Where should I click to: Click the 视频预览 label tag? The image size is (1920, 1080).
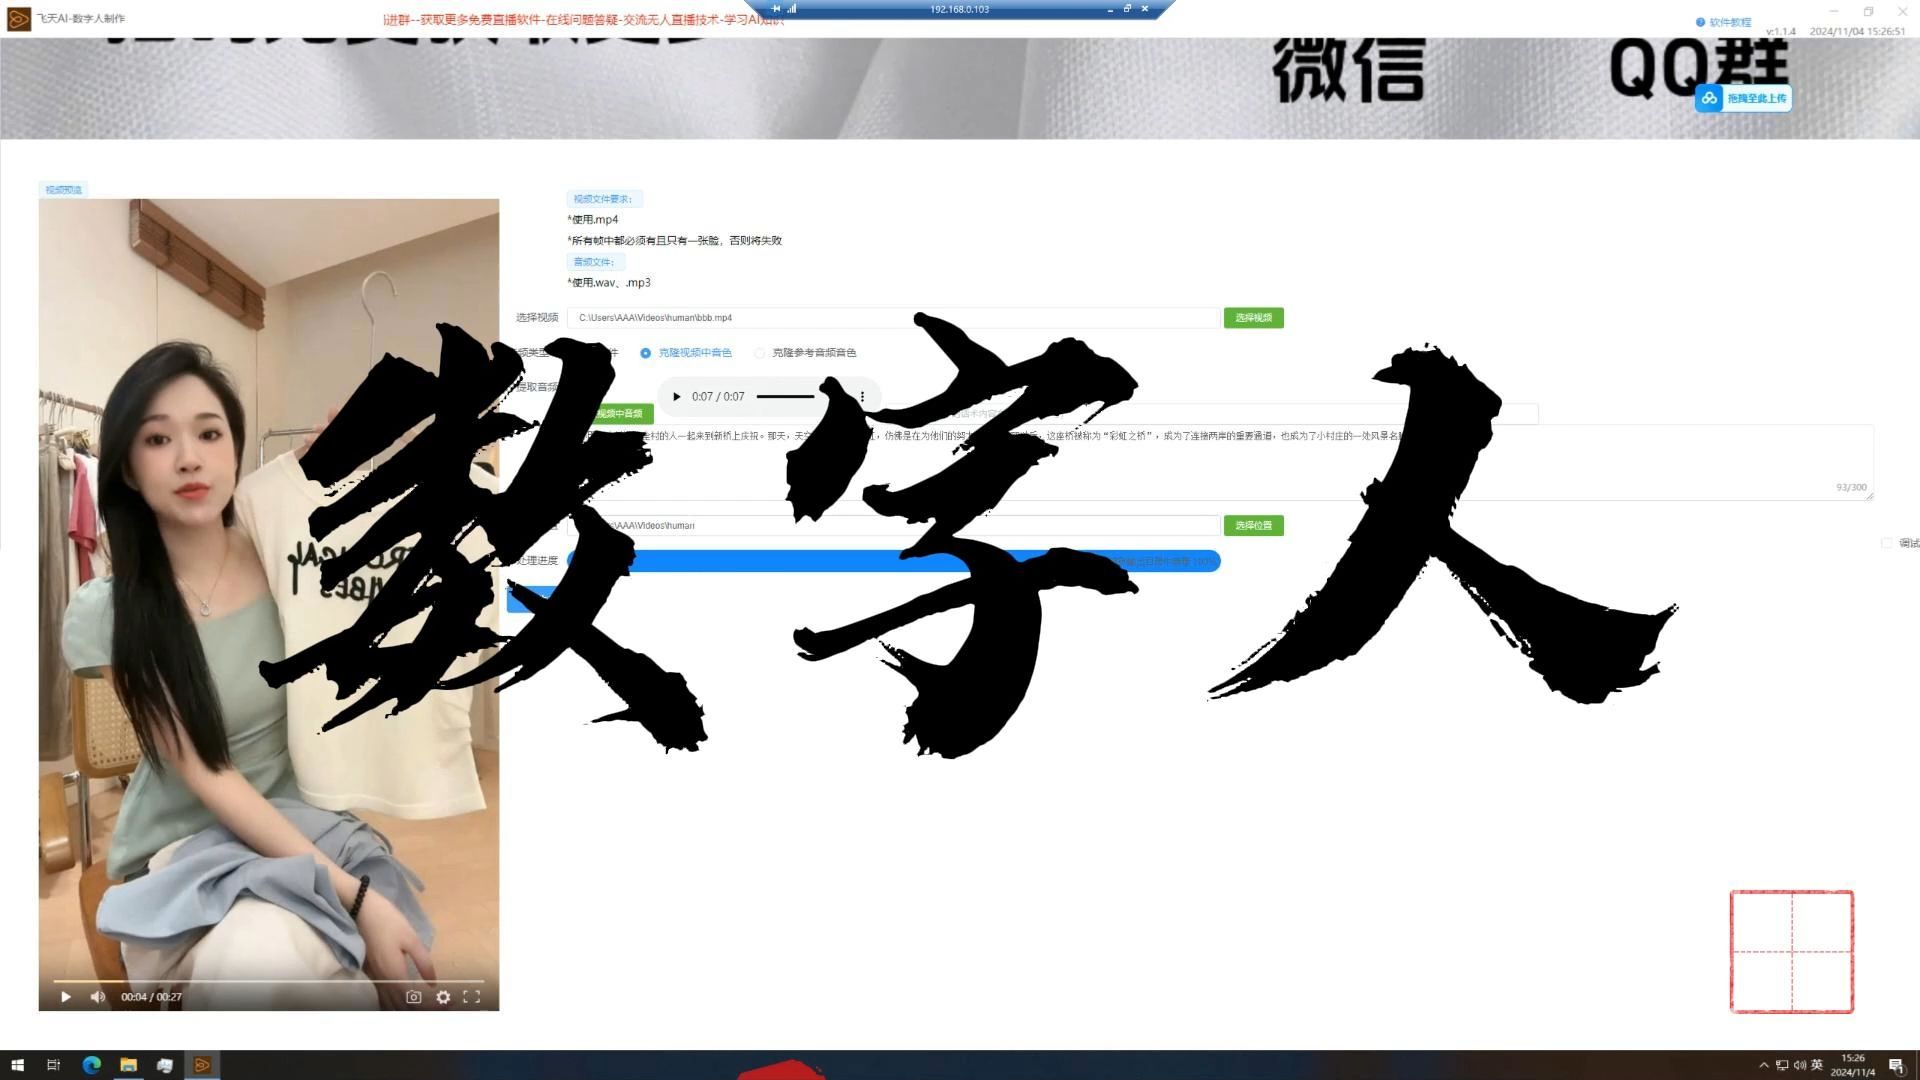(64, 190)
